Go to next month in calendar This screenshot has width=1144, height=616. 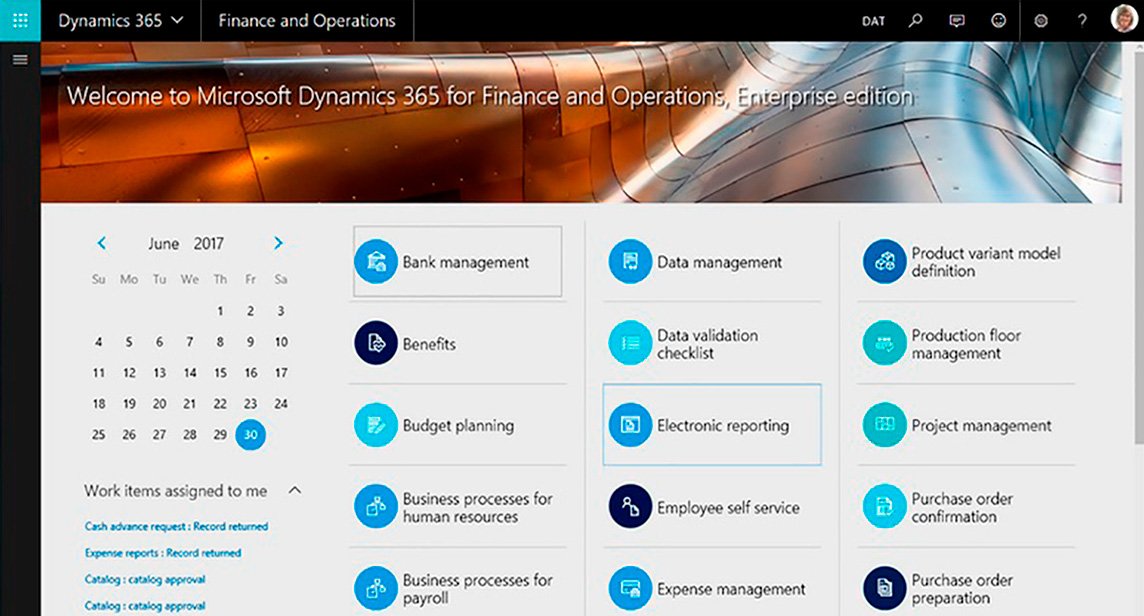278,243
